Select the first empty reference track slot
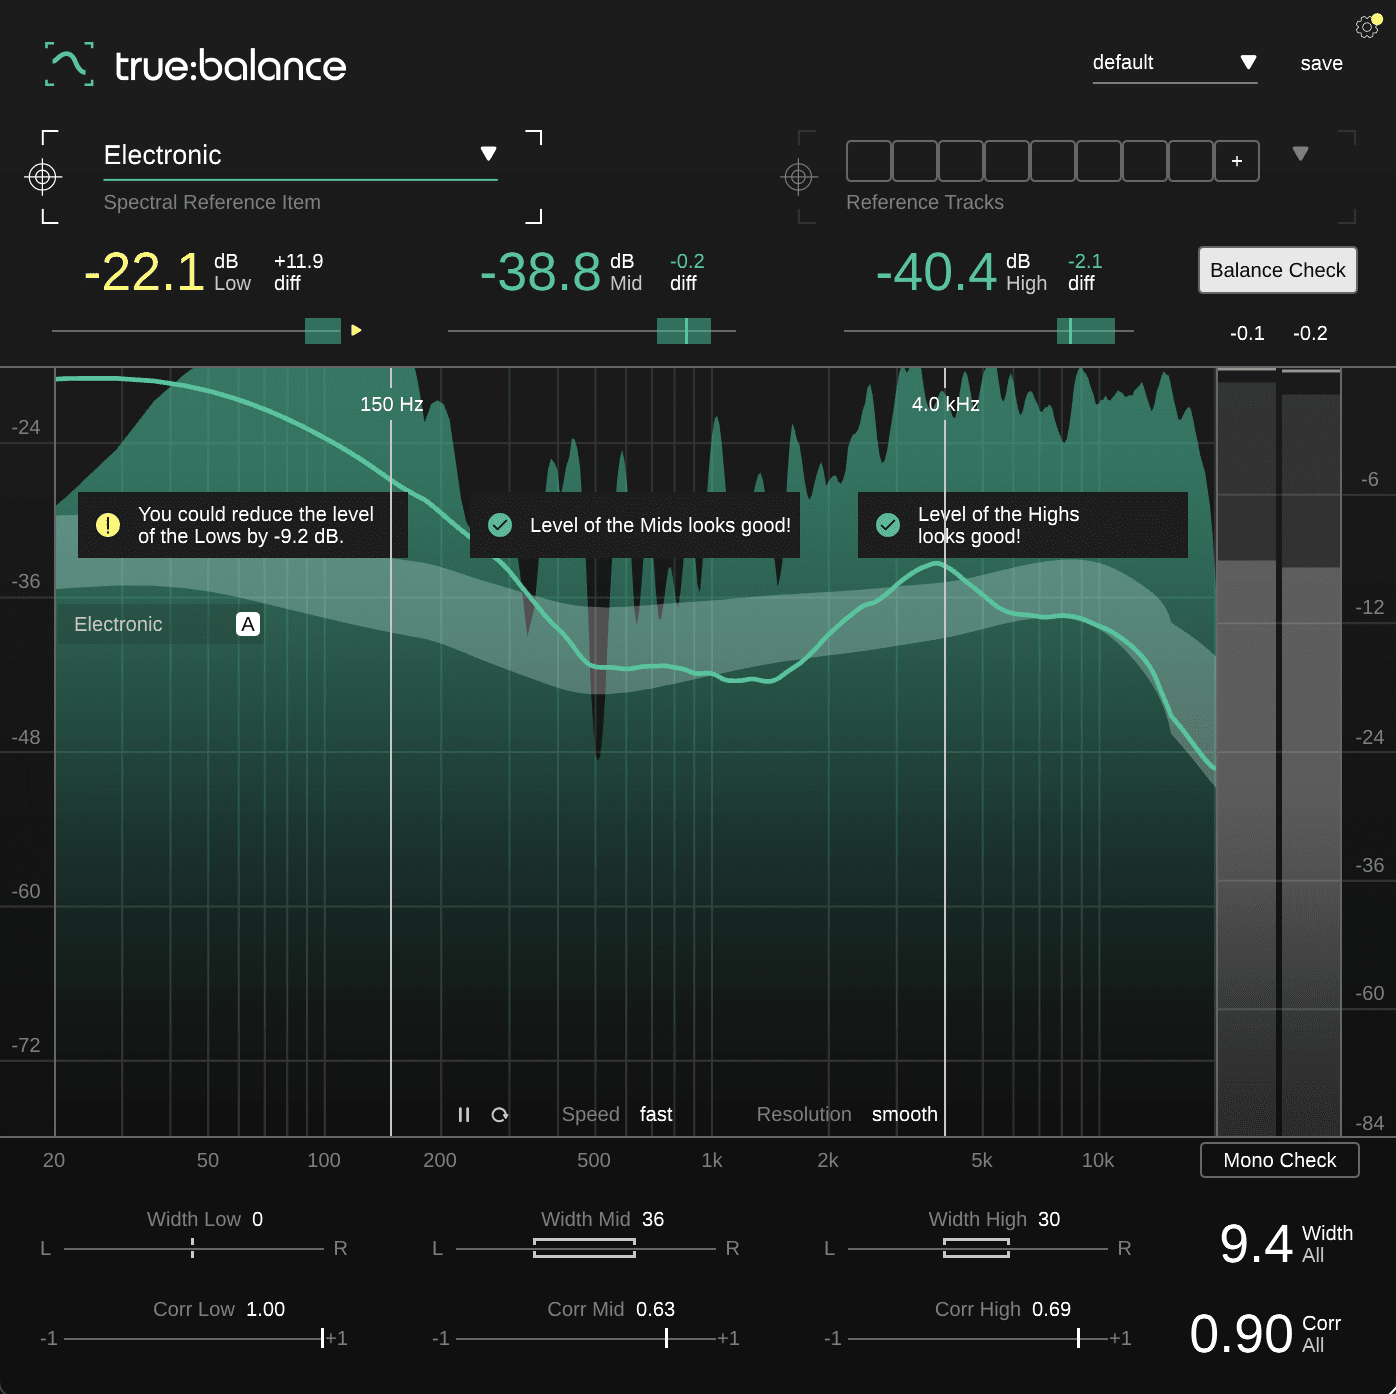 pos(869,161)
